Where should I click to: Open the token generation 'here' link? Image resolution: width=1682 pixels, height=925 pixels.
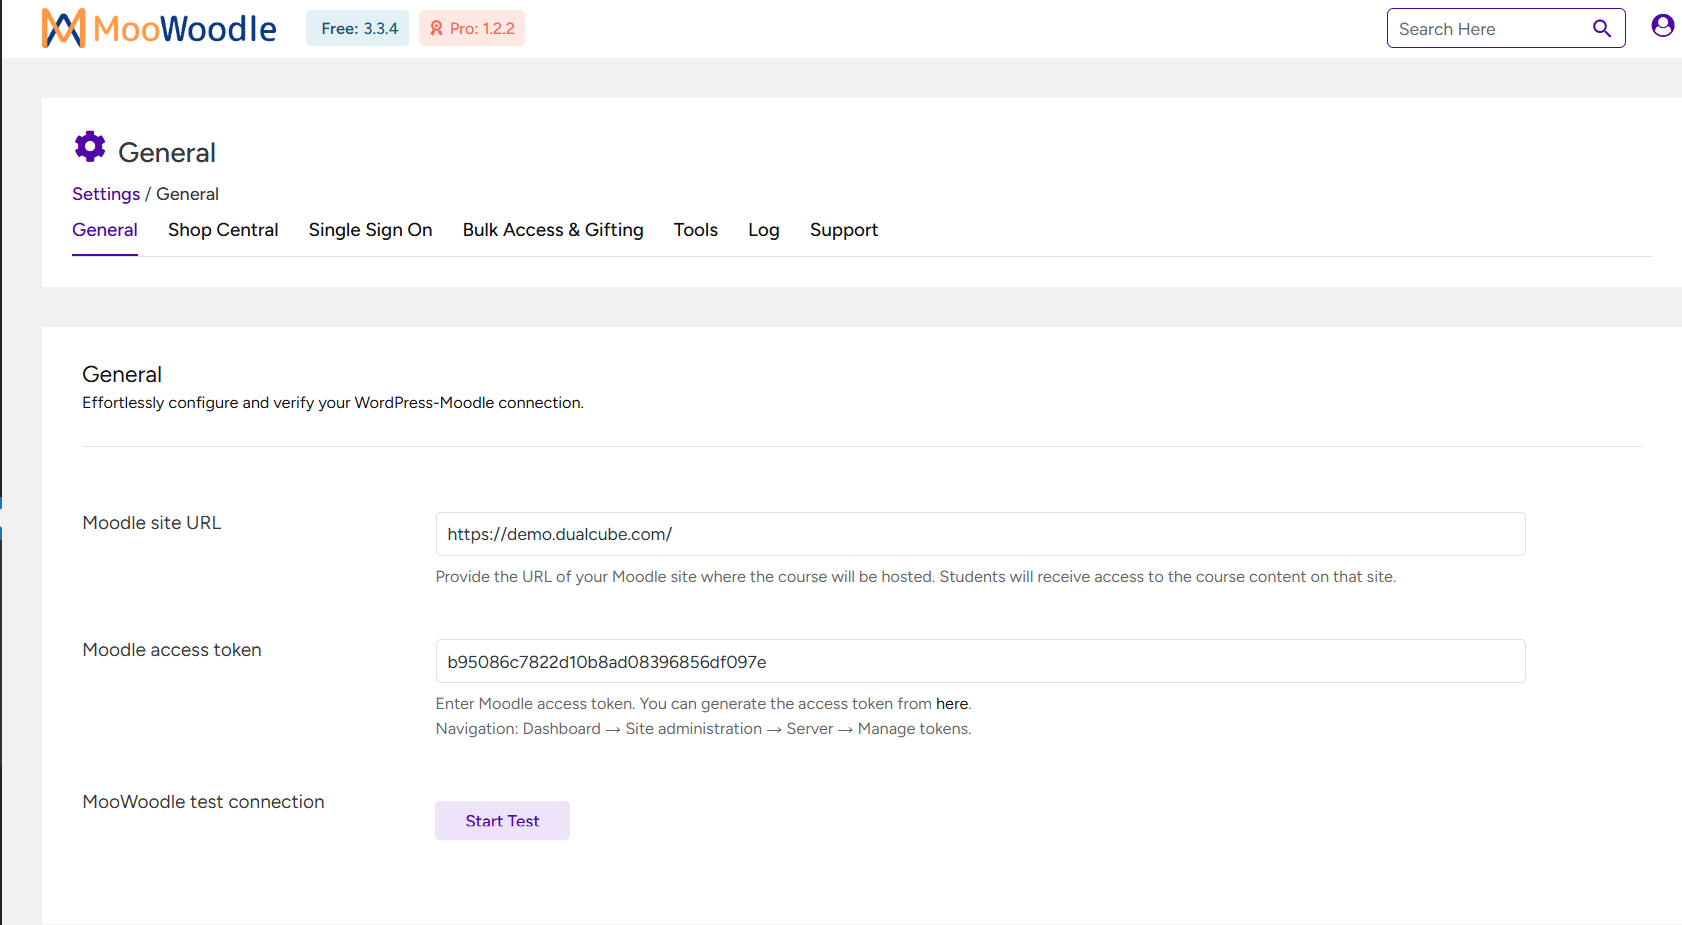pyautogui.click(x=951, y=703)
